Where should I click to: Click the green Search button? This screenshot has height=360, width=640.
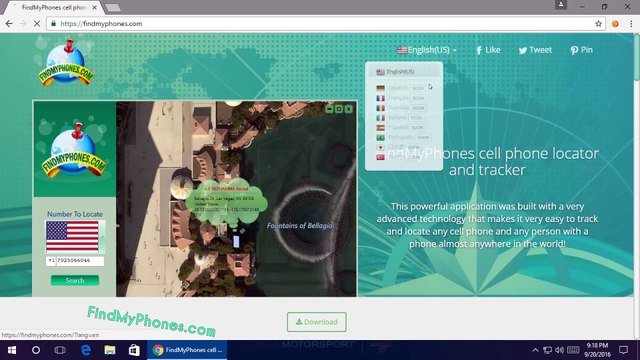click(75, 280)
